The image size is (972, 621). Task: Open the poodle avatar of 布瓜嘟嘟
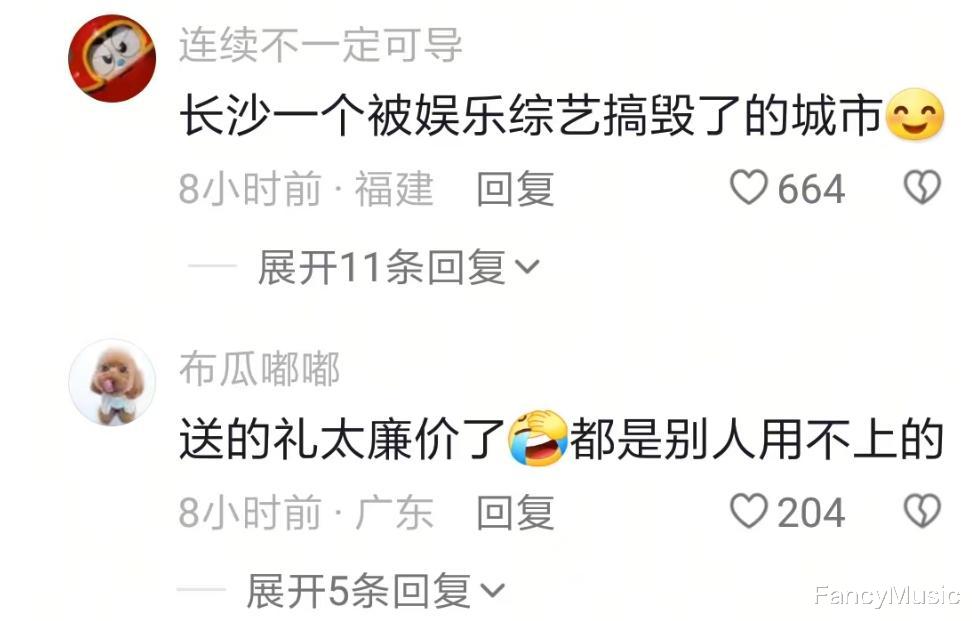click(x=112, y=382)
